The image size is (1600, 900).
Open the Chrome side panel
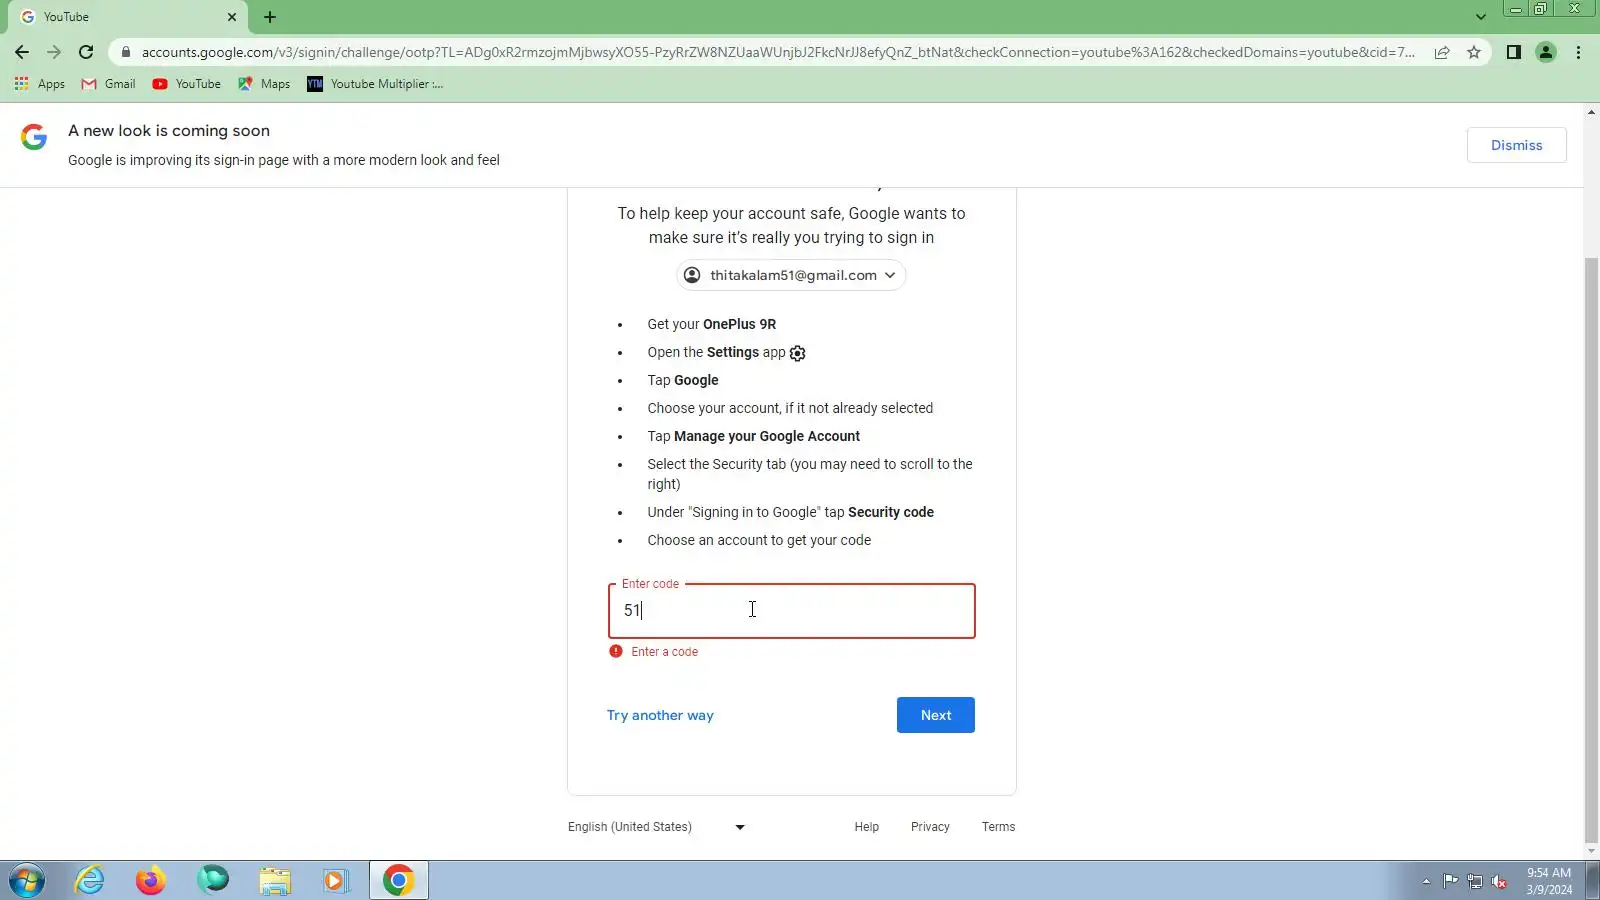pos(1514,52)
